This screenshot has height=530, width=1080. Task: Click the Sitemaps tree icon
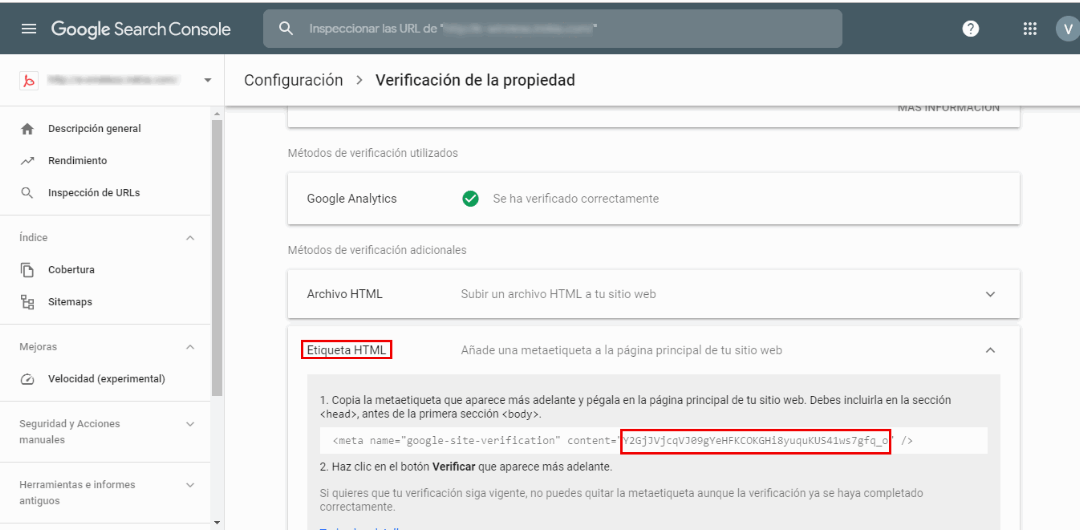point(28,302)
